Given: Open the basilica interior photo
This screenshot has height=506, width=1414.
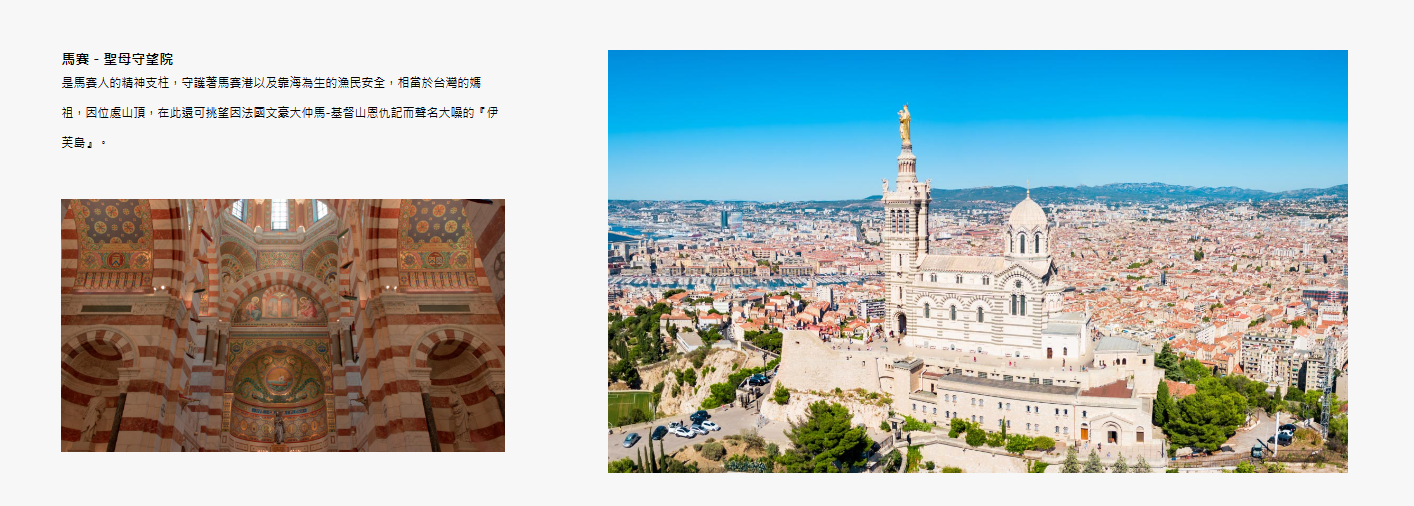Looking at the screenshot, I should (283, 325).
